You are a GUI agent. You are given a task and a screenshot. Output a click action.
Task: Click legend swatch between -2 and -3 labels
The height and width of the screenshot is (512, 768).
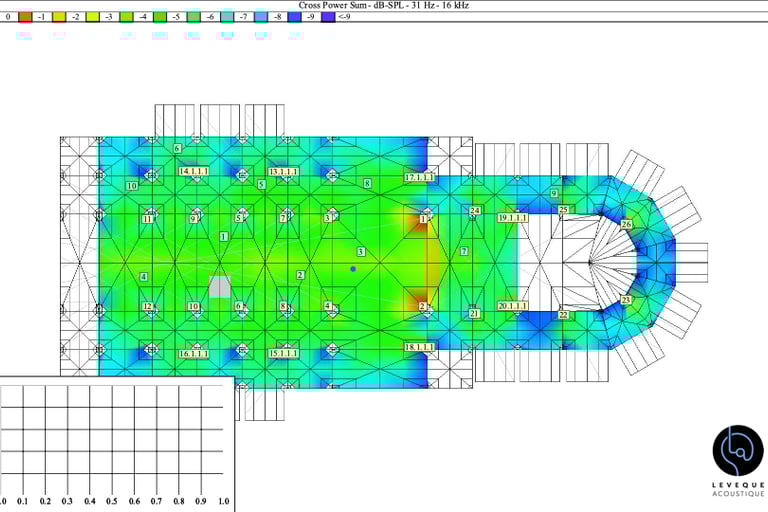tap(93, 17)
